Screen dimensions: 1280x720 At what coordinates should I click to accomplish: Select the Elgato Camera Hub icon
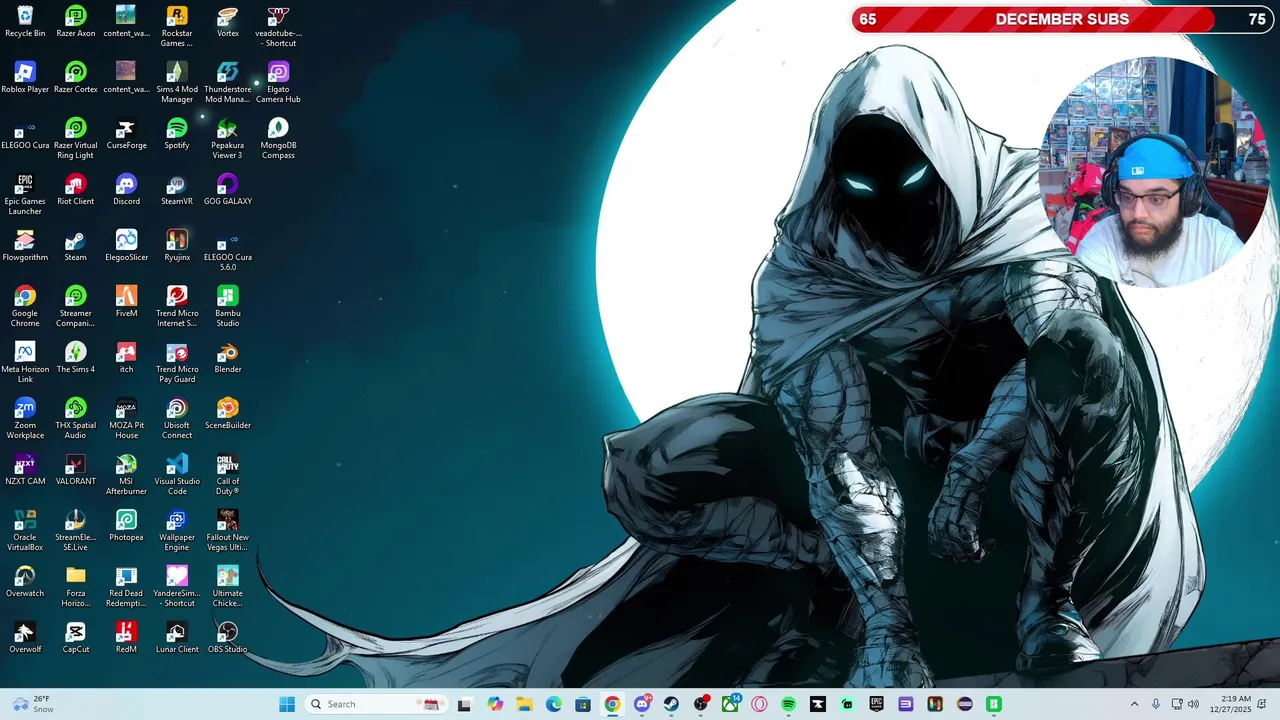(278, 83)
